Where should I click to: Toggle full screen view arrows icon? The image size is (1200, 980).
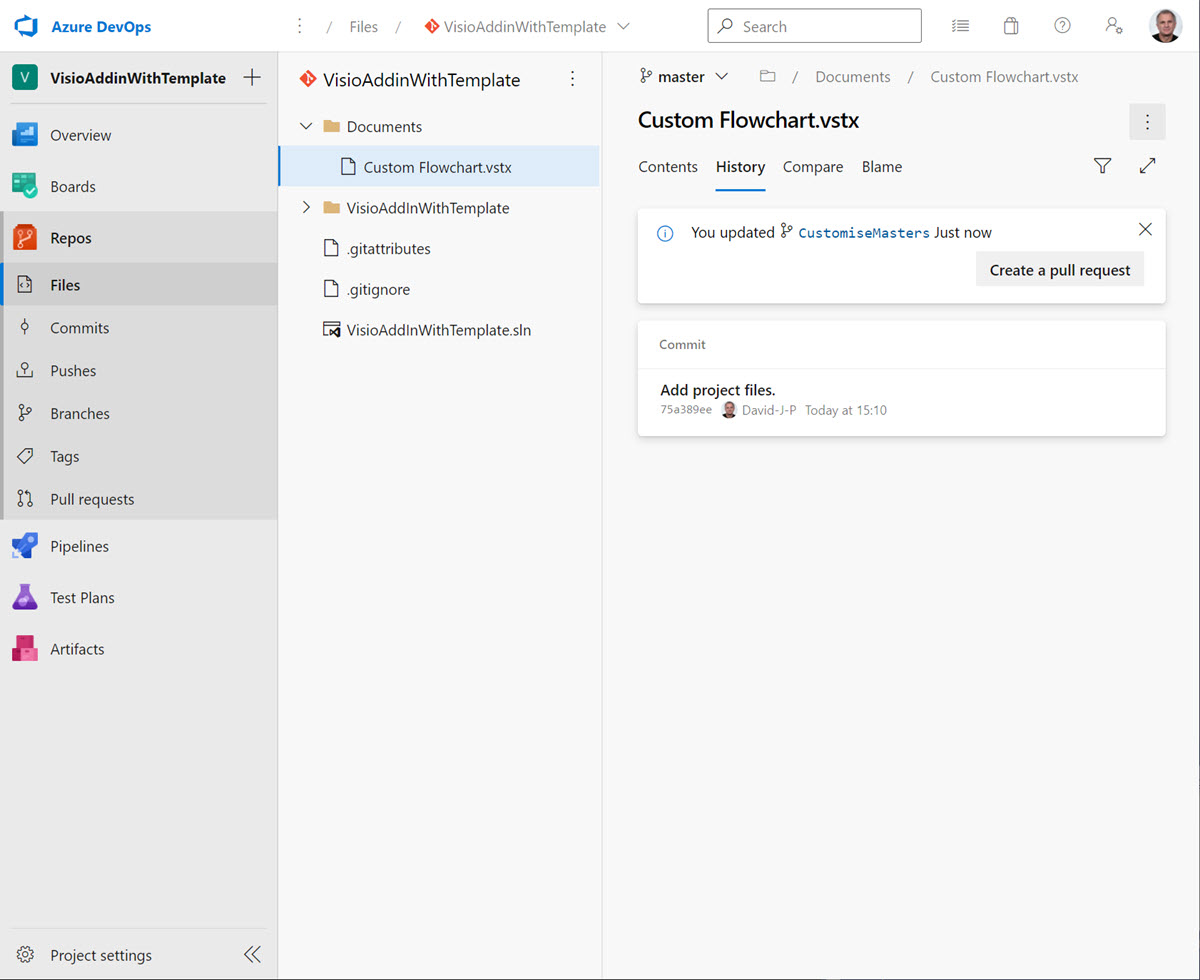(x=1147, y=166)
